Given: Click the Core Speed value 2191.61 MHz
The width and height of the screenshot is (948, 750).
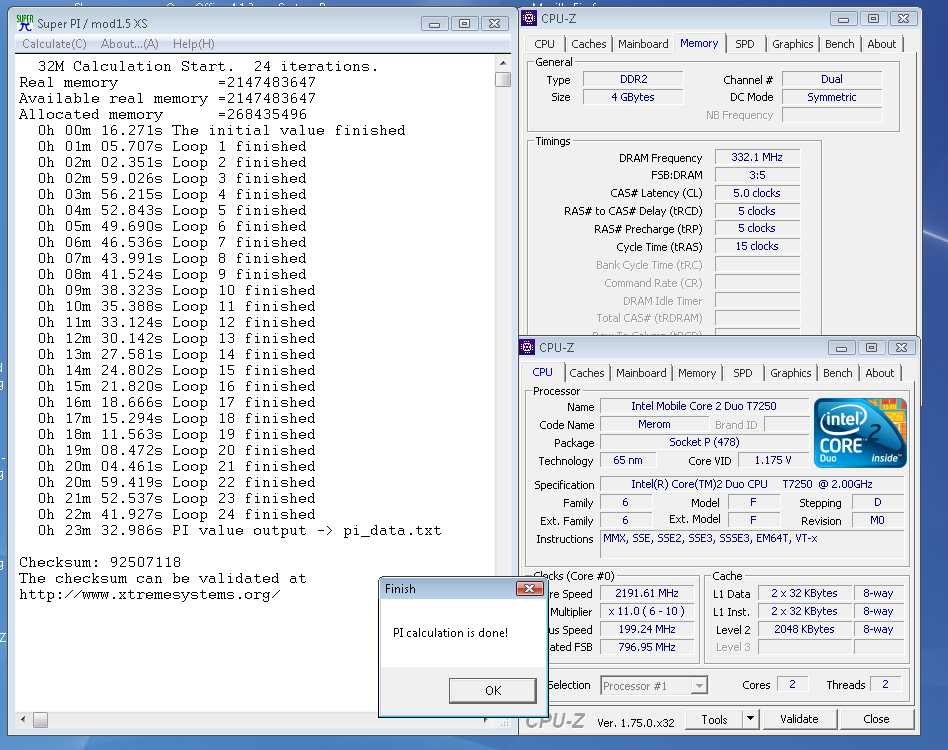Looking at the screenshot, I should tap(647, 593).
